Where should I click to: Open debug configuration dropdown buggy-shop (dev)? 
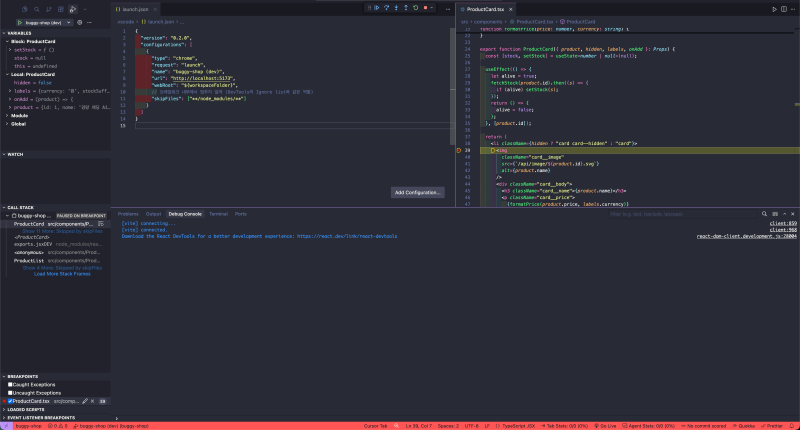click(47, 22)
